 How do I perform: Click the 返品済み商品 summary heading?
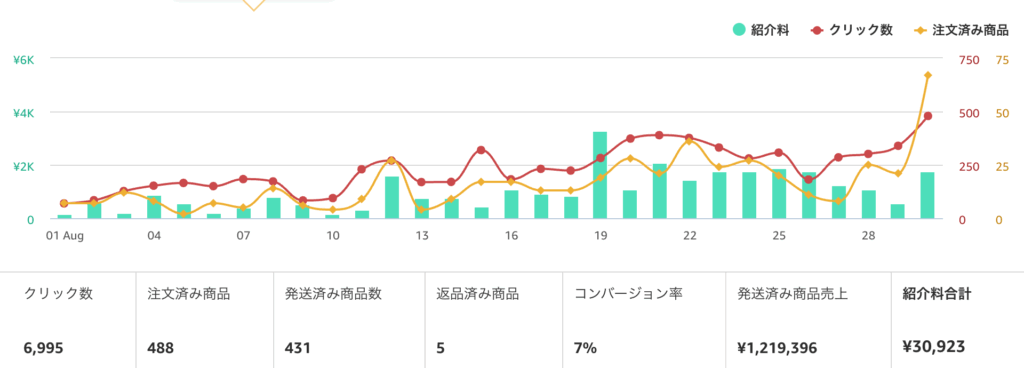point(477,294)
